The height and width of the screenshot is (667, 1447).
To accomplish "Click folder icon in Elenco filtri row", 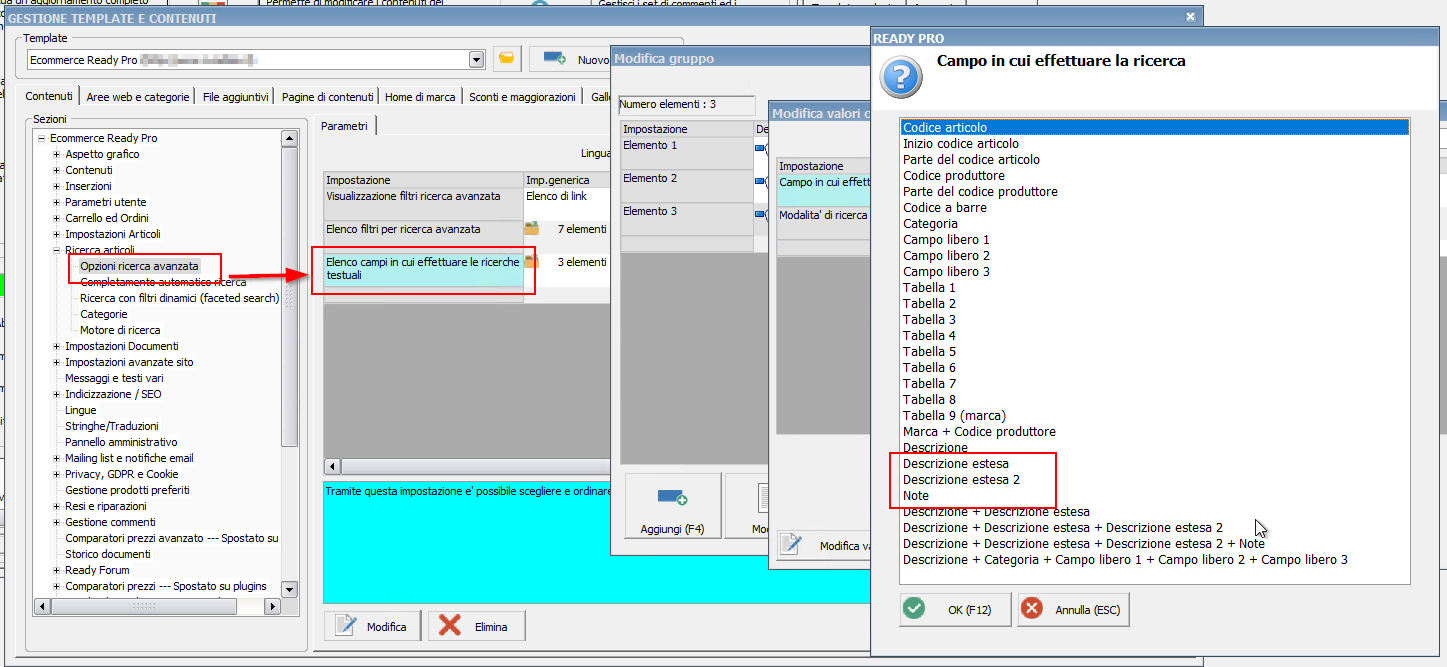I will [x=532, y=229].
